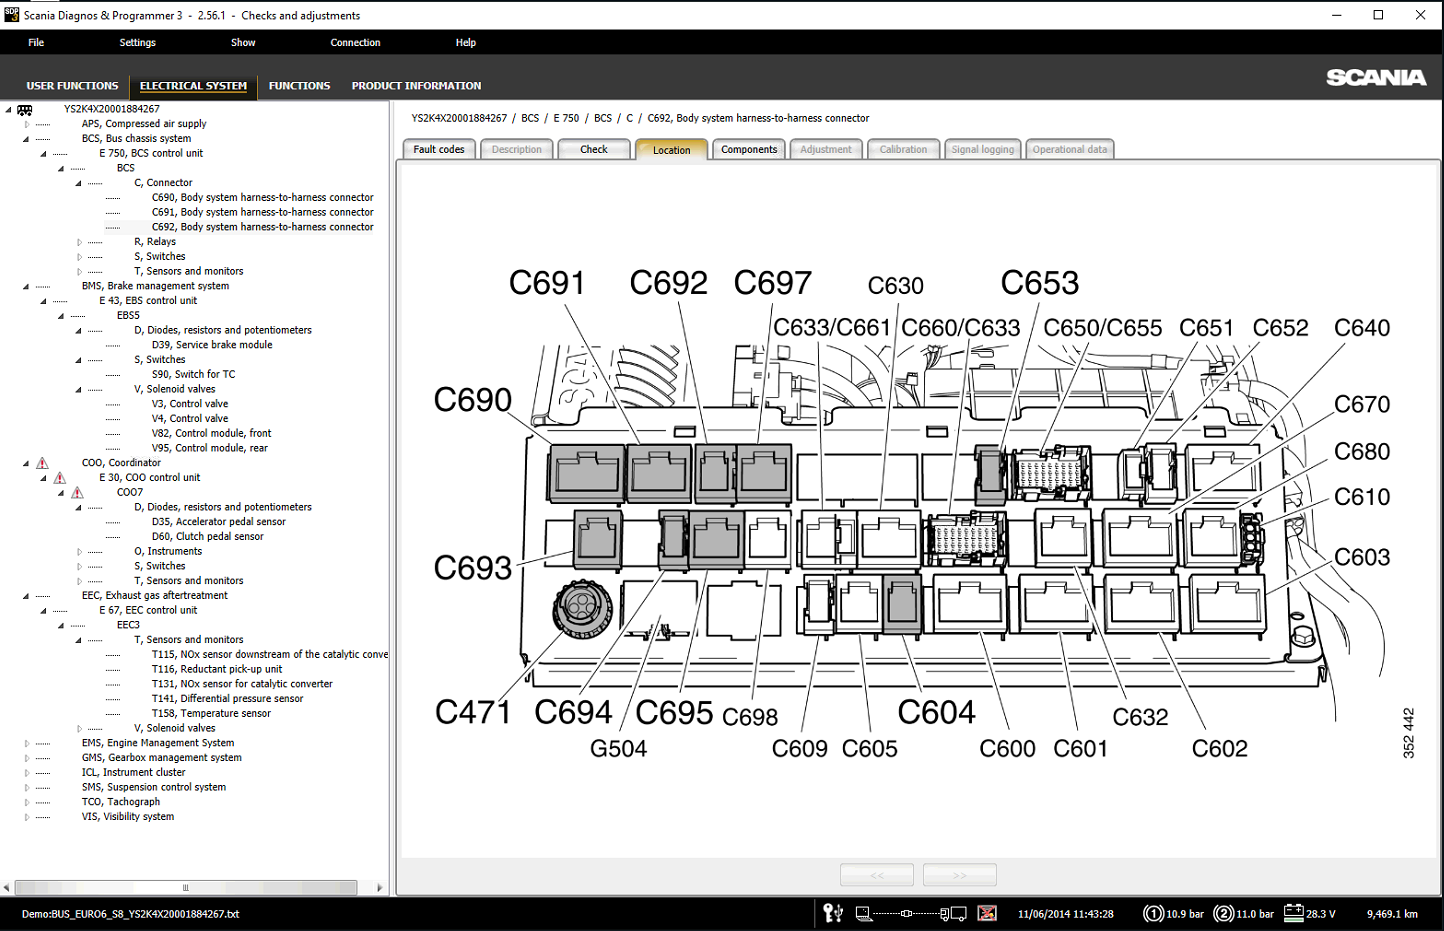The height and width of the screenshot is (931, 1444).
Task: Click the '>>' next page button
Action: pyautogui.click(x=959, y=874)
